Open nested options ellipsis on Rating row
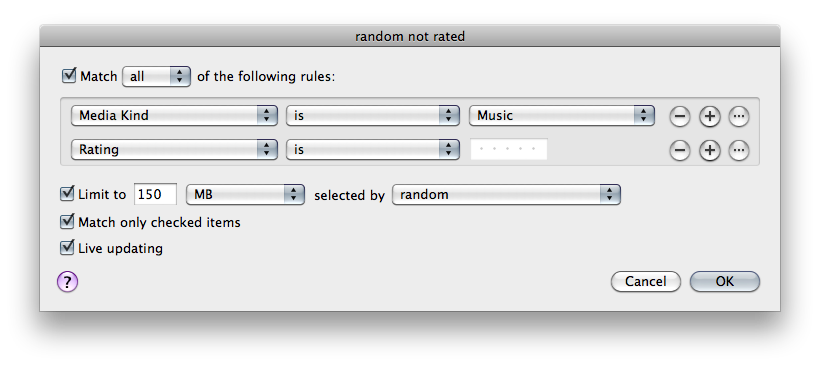The image size is (820, 366). click(738, 151)
